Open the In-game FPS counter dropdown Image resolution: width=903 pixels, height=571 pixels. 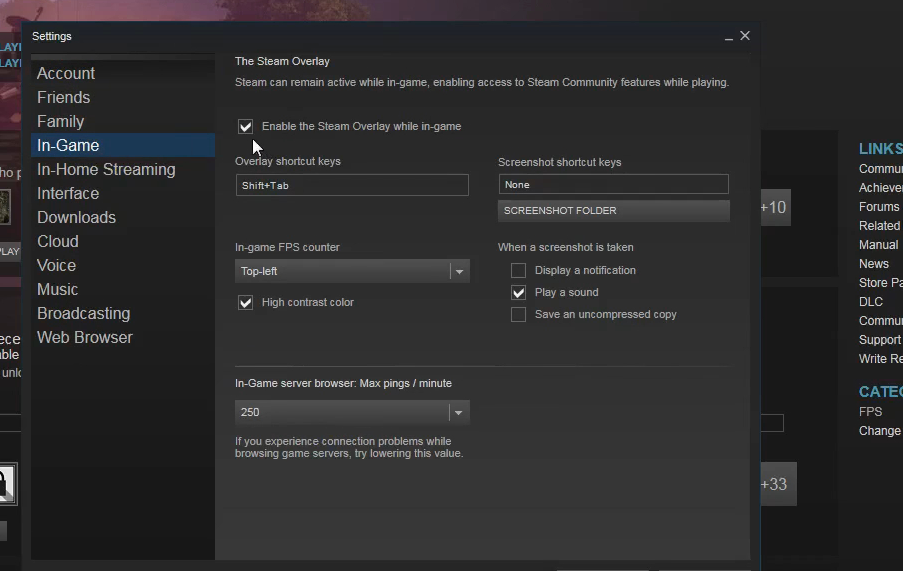pos(352,271)
